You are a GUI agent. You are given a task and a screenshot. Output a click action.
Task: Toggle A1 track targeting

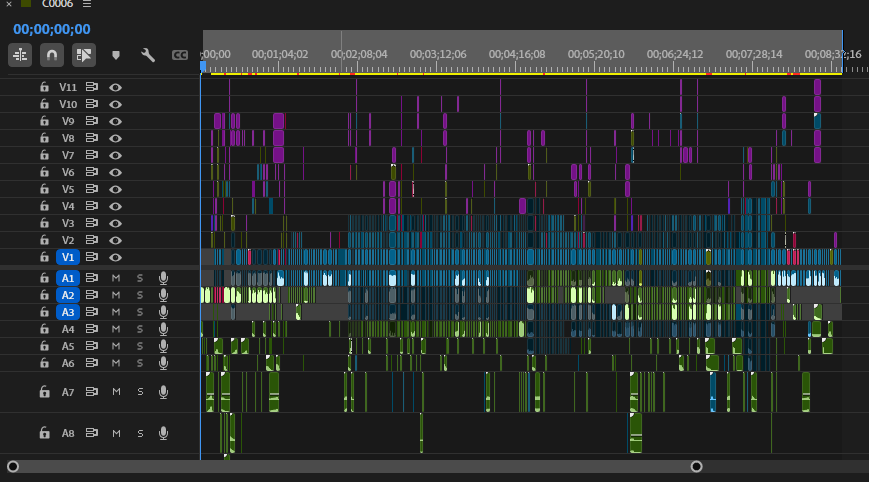(68, 278)
